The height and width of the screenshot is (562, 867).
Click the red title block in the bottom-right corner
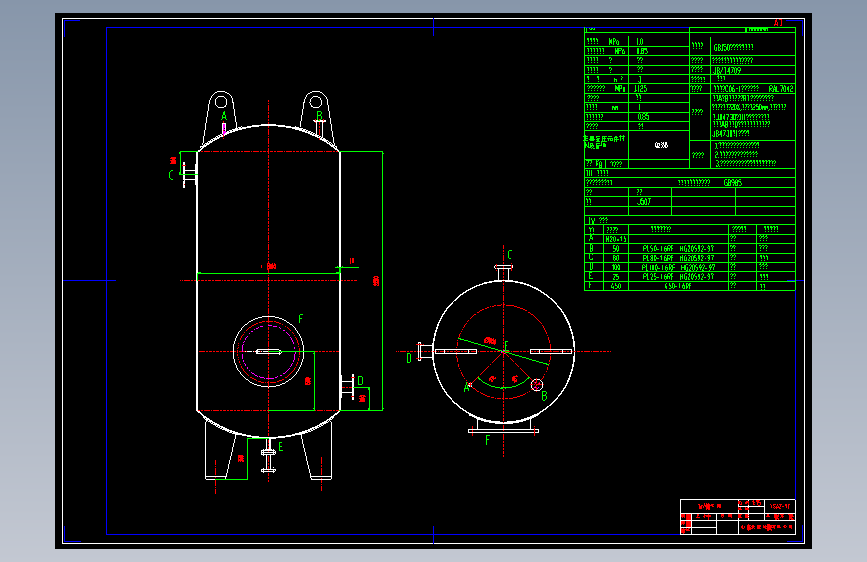pyautogui.click(x=738, y=517)
